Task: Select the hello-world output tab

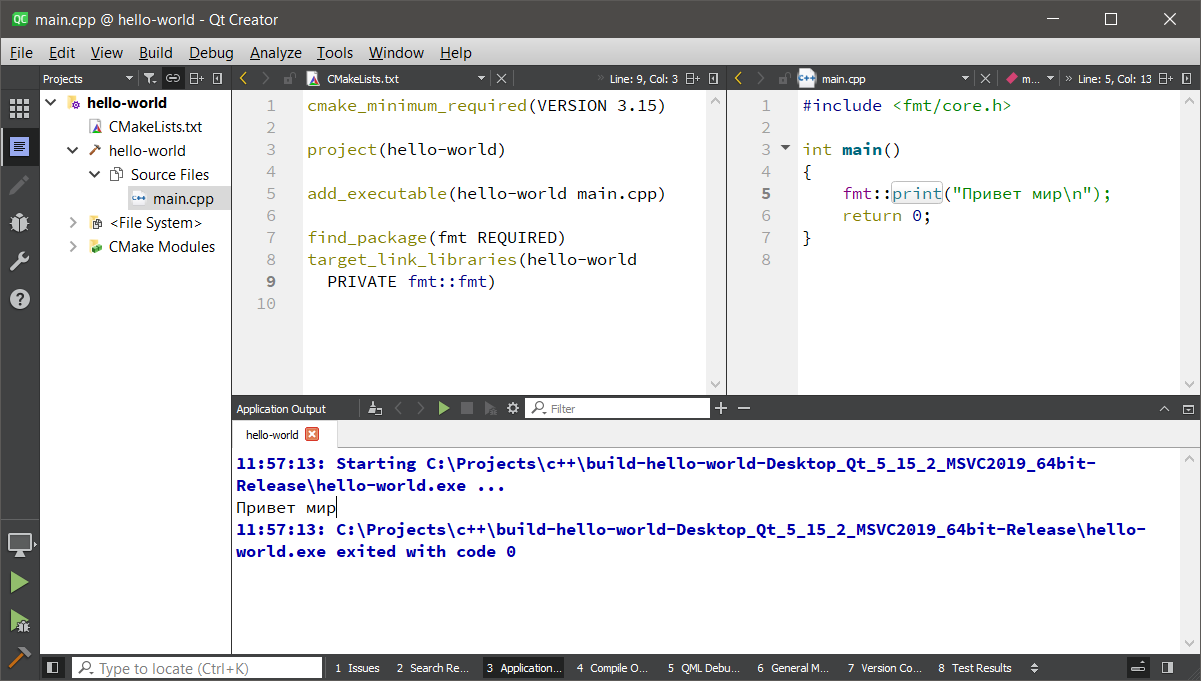Action: click(x=271, y=434)
